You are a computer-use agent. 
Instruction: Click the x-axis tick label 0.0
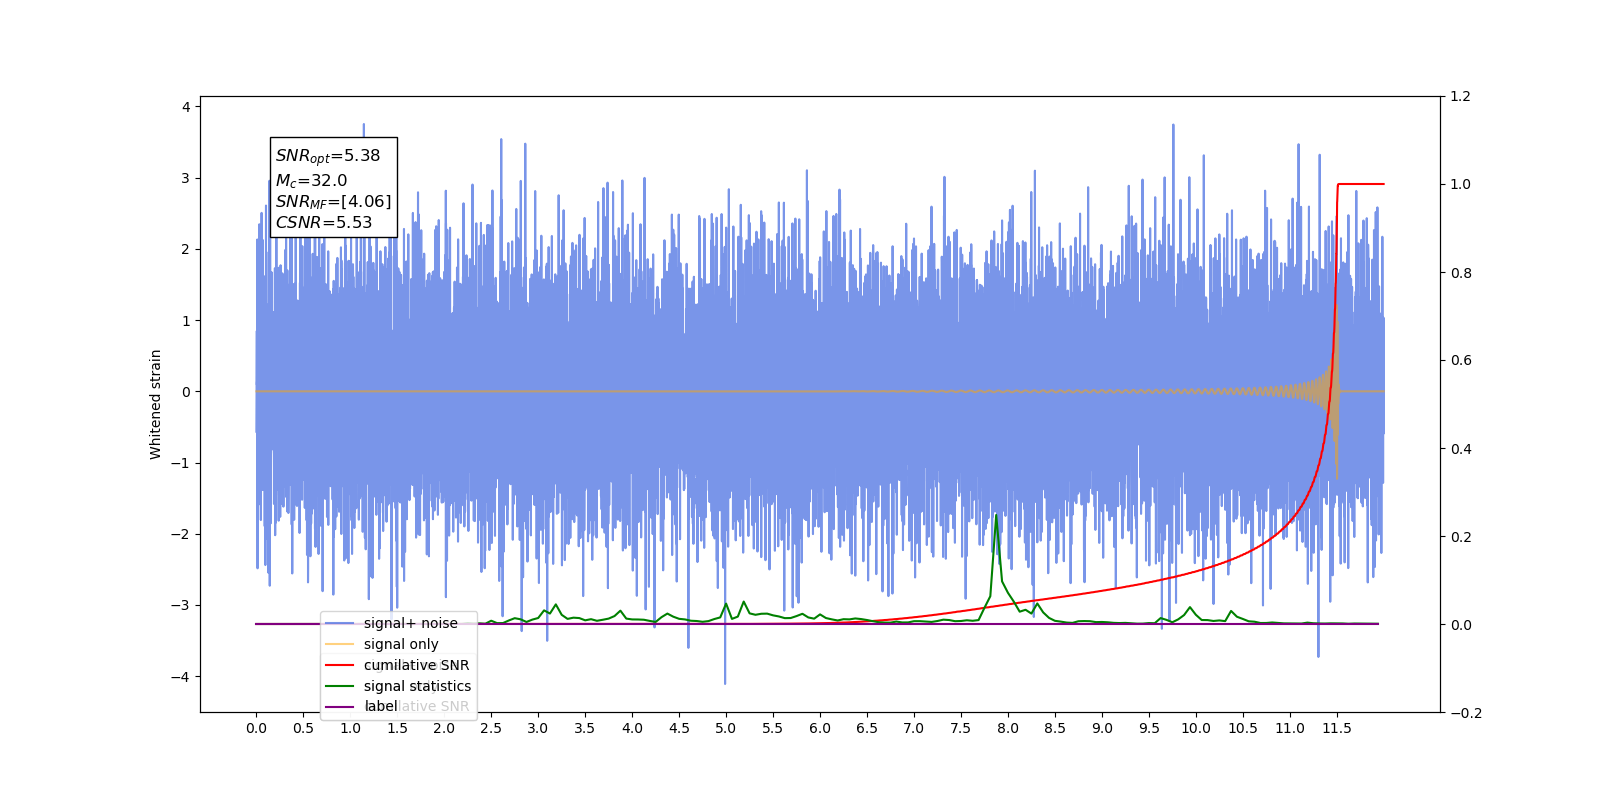pyautogui.click(x=256, y=728)
